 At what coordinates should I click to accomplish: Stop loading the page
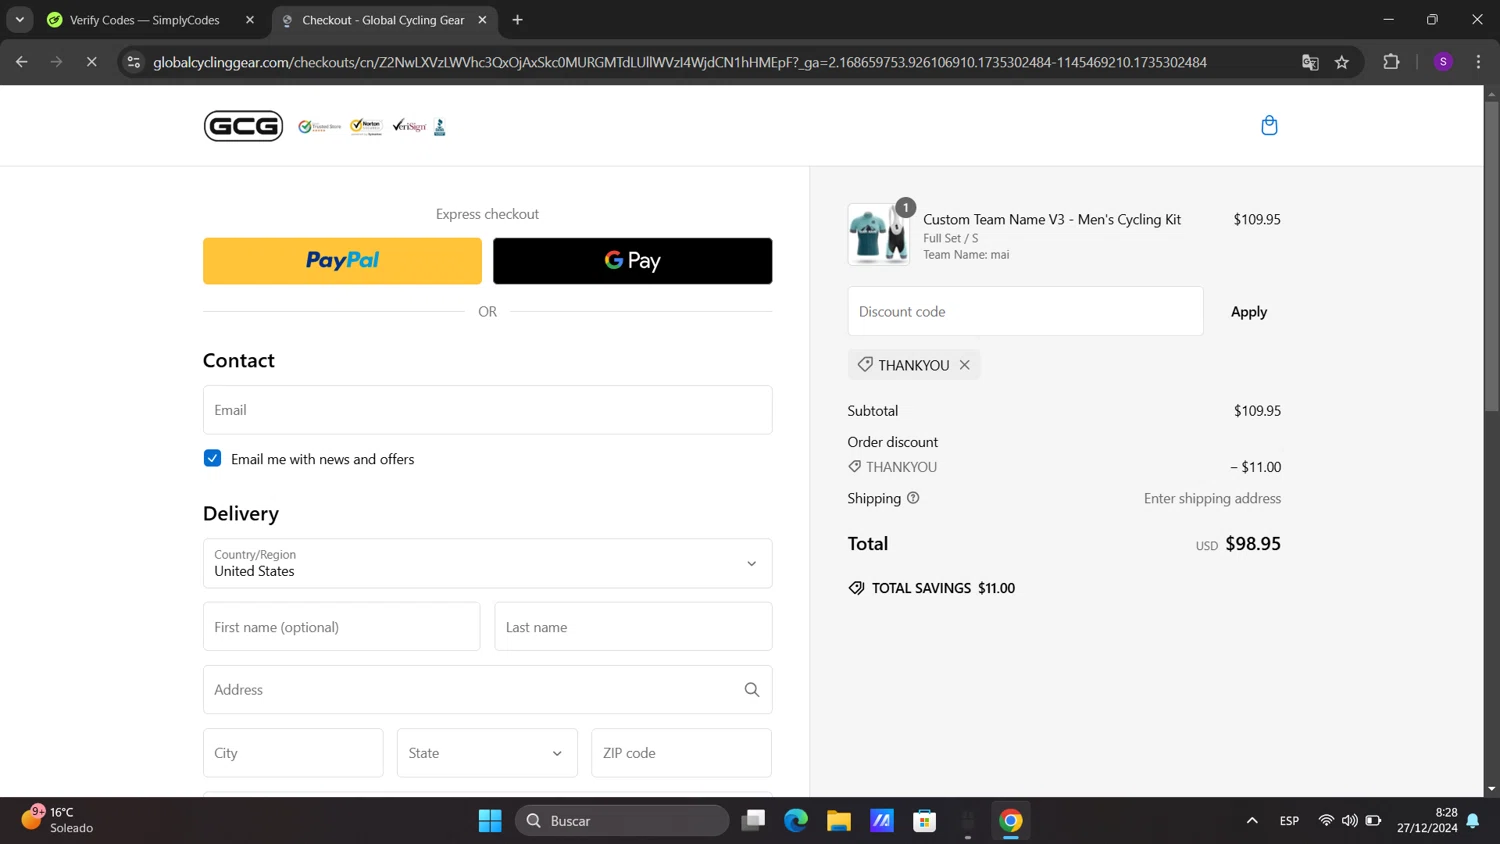pyautogui.click(x=91, y=62)
